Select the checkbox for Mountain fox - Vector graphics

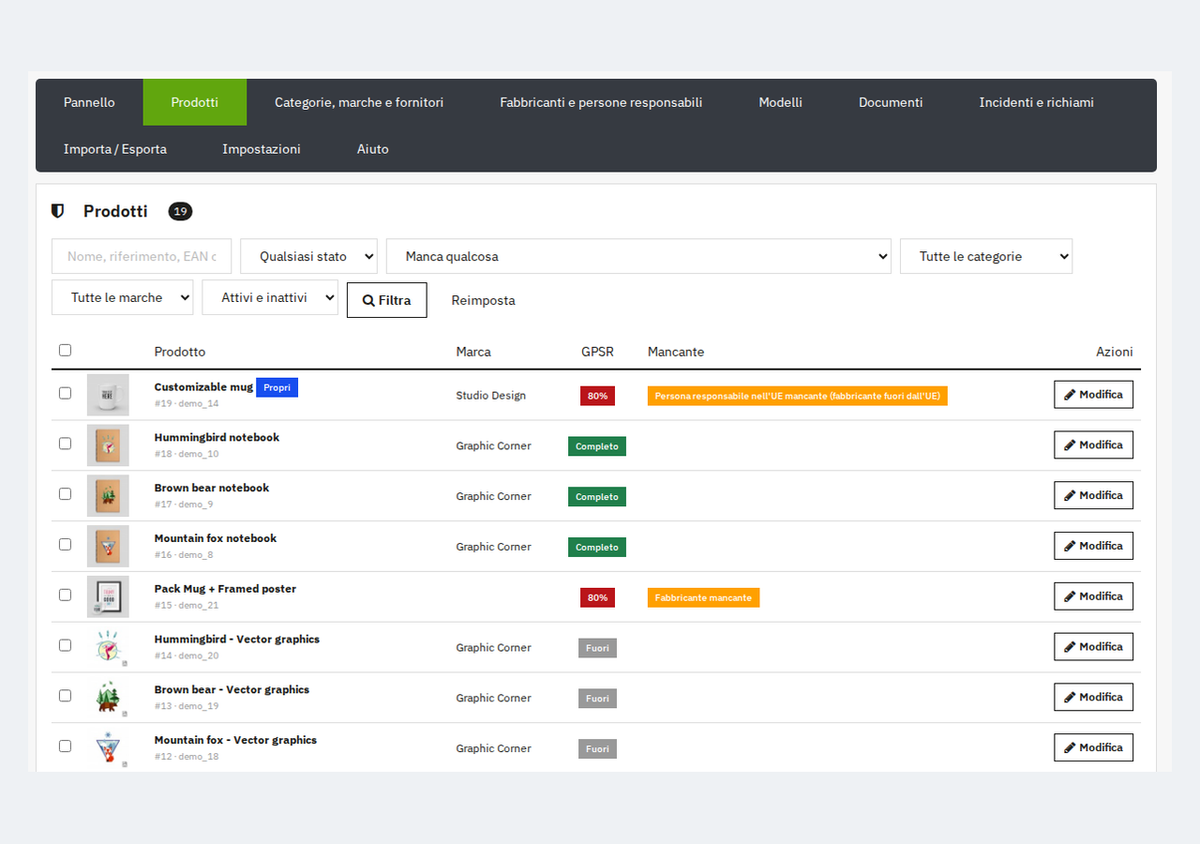tap(65, 746)
